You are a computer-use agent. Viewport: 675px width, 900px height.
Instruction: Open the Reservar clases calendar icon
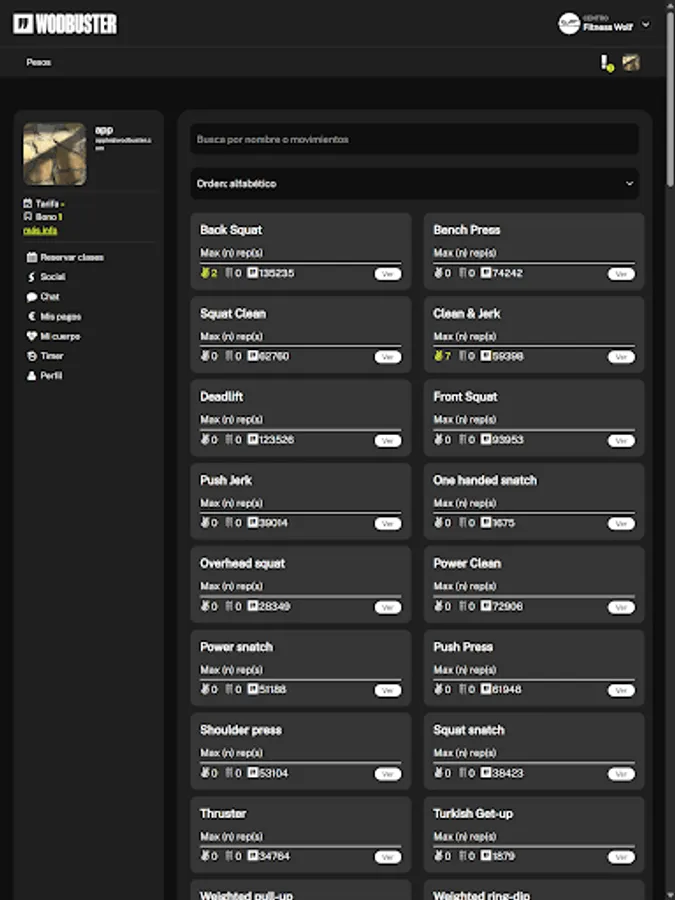pos(31,257)
